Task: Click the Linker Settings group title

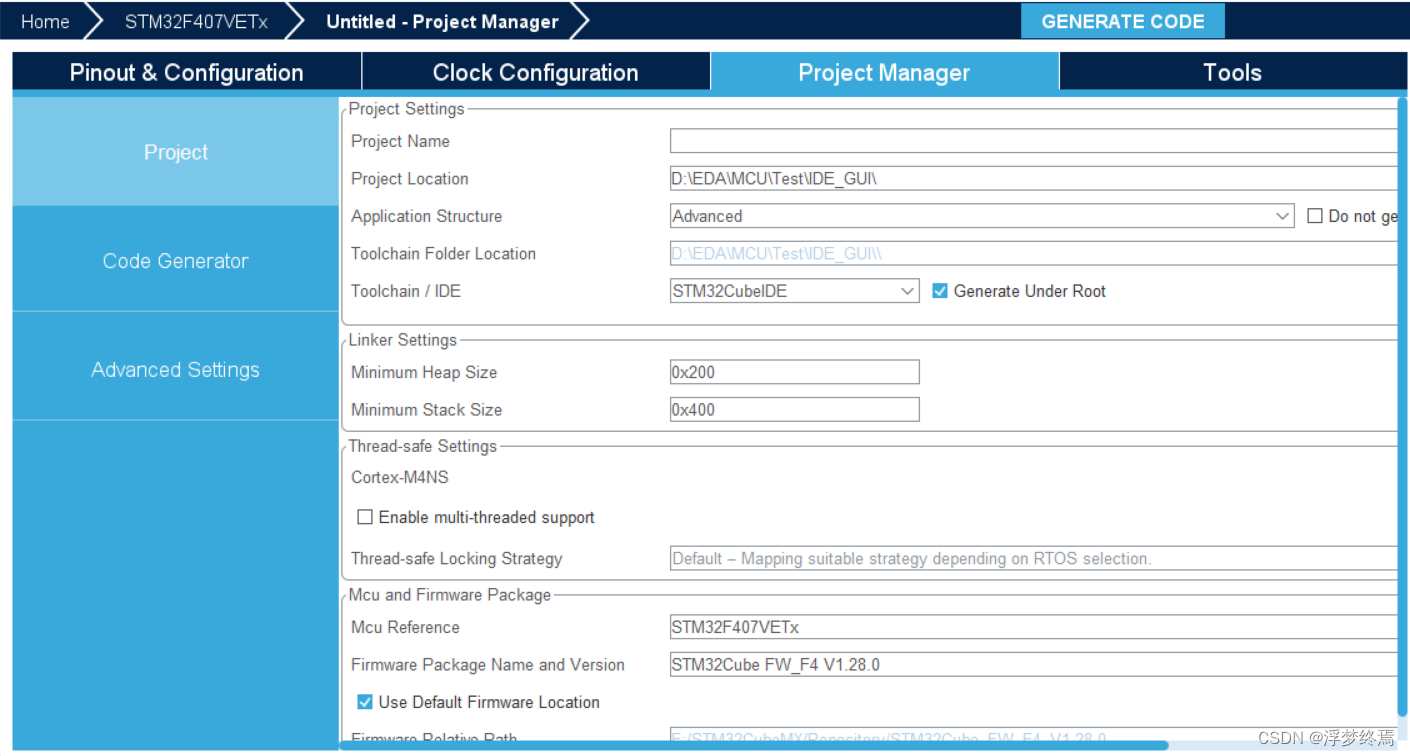Action: pos(403,340)
